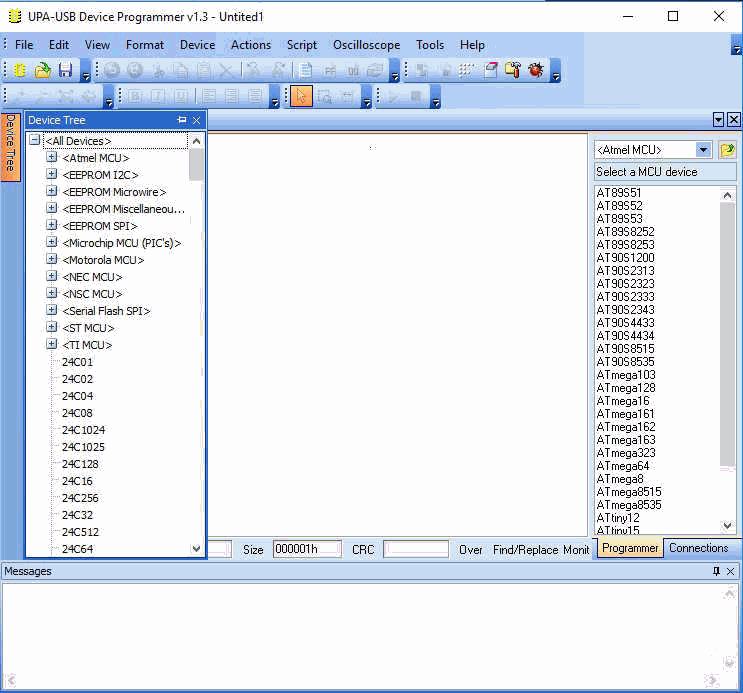Viewport: 743px width, 693px height.
Task: Click the window icon with pink corner
Action: click(490, 70)
